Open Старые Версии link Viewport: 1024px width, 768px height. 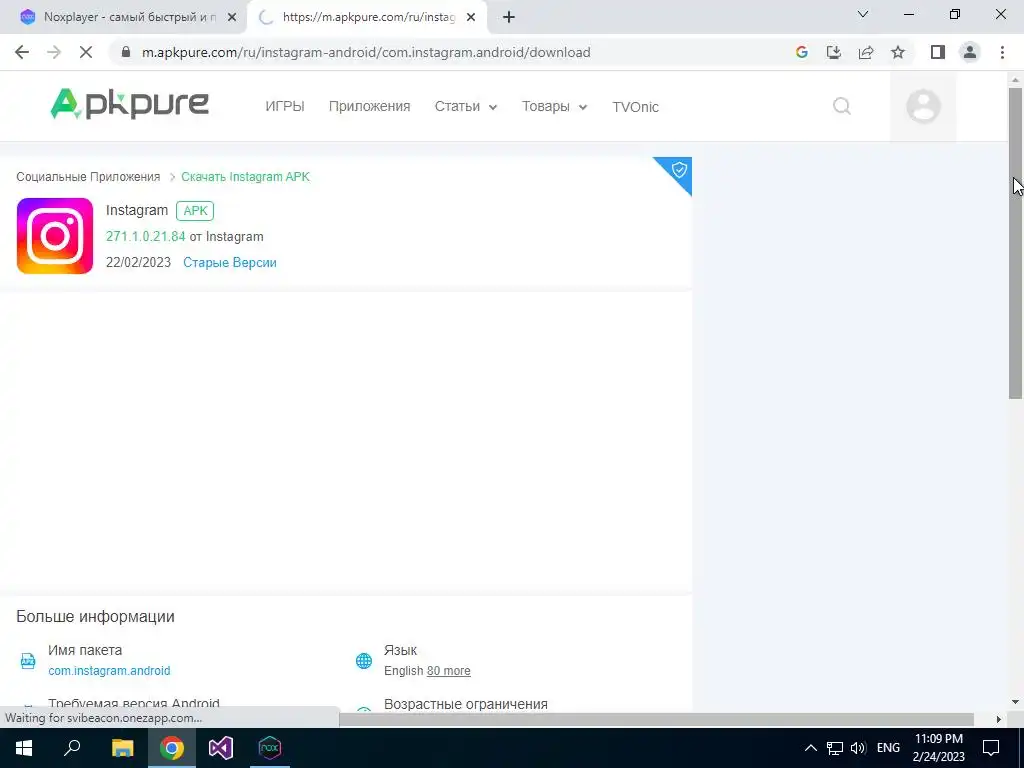click(x=230, y=263)
